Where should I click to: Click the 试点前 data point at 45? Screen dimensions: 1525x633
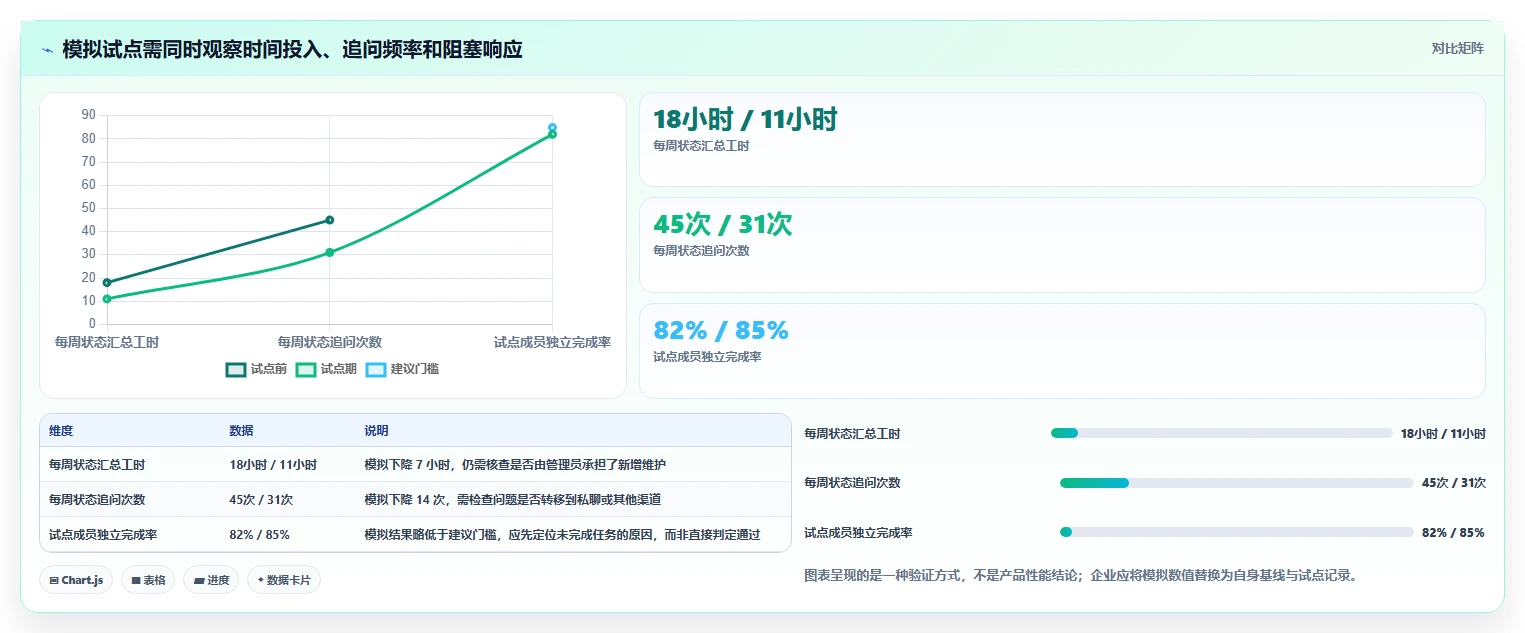click(330, 220)
